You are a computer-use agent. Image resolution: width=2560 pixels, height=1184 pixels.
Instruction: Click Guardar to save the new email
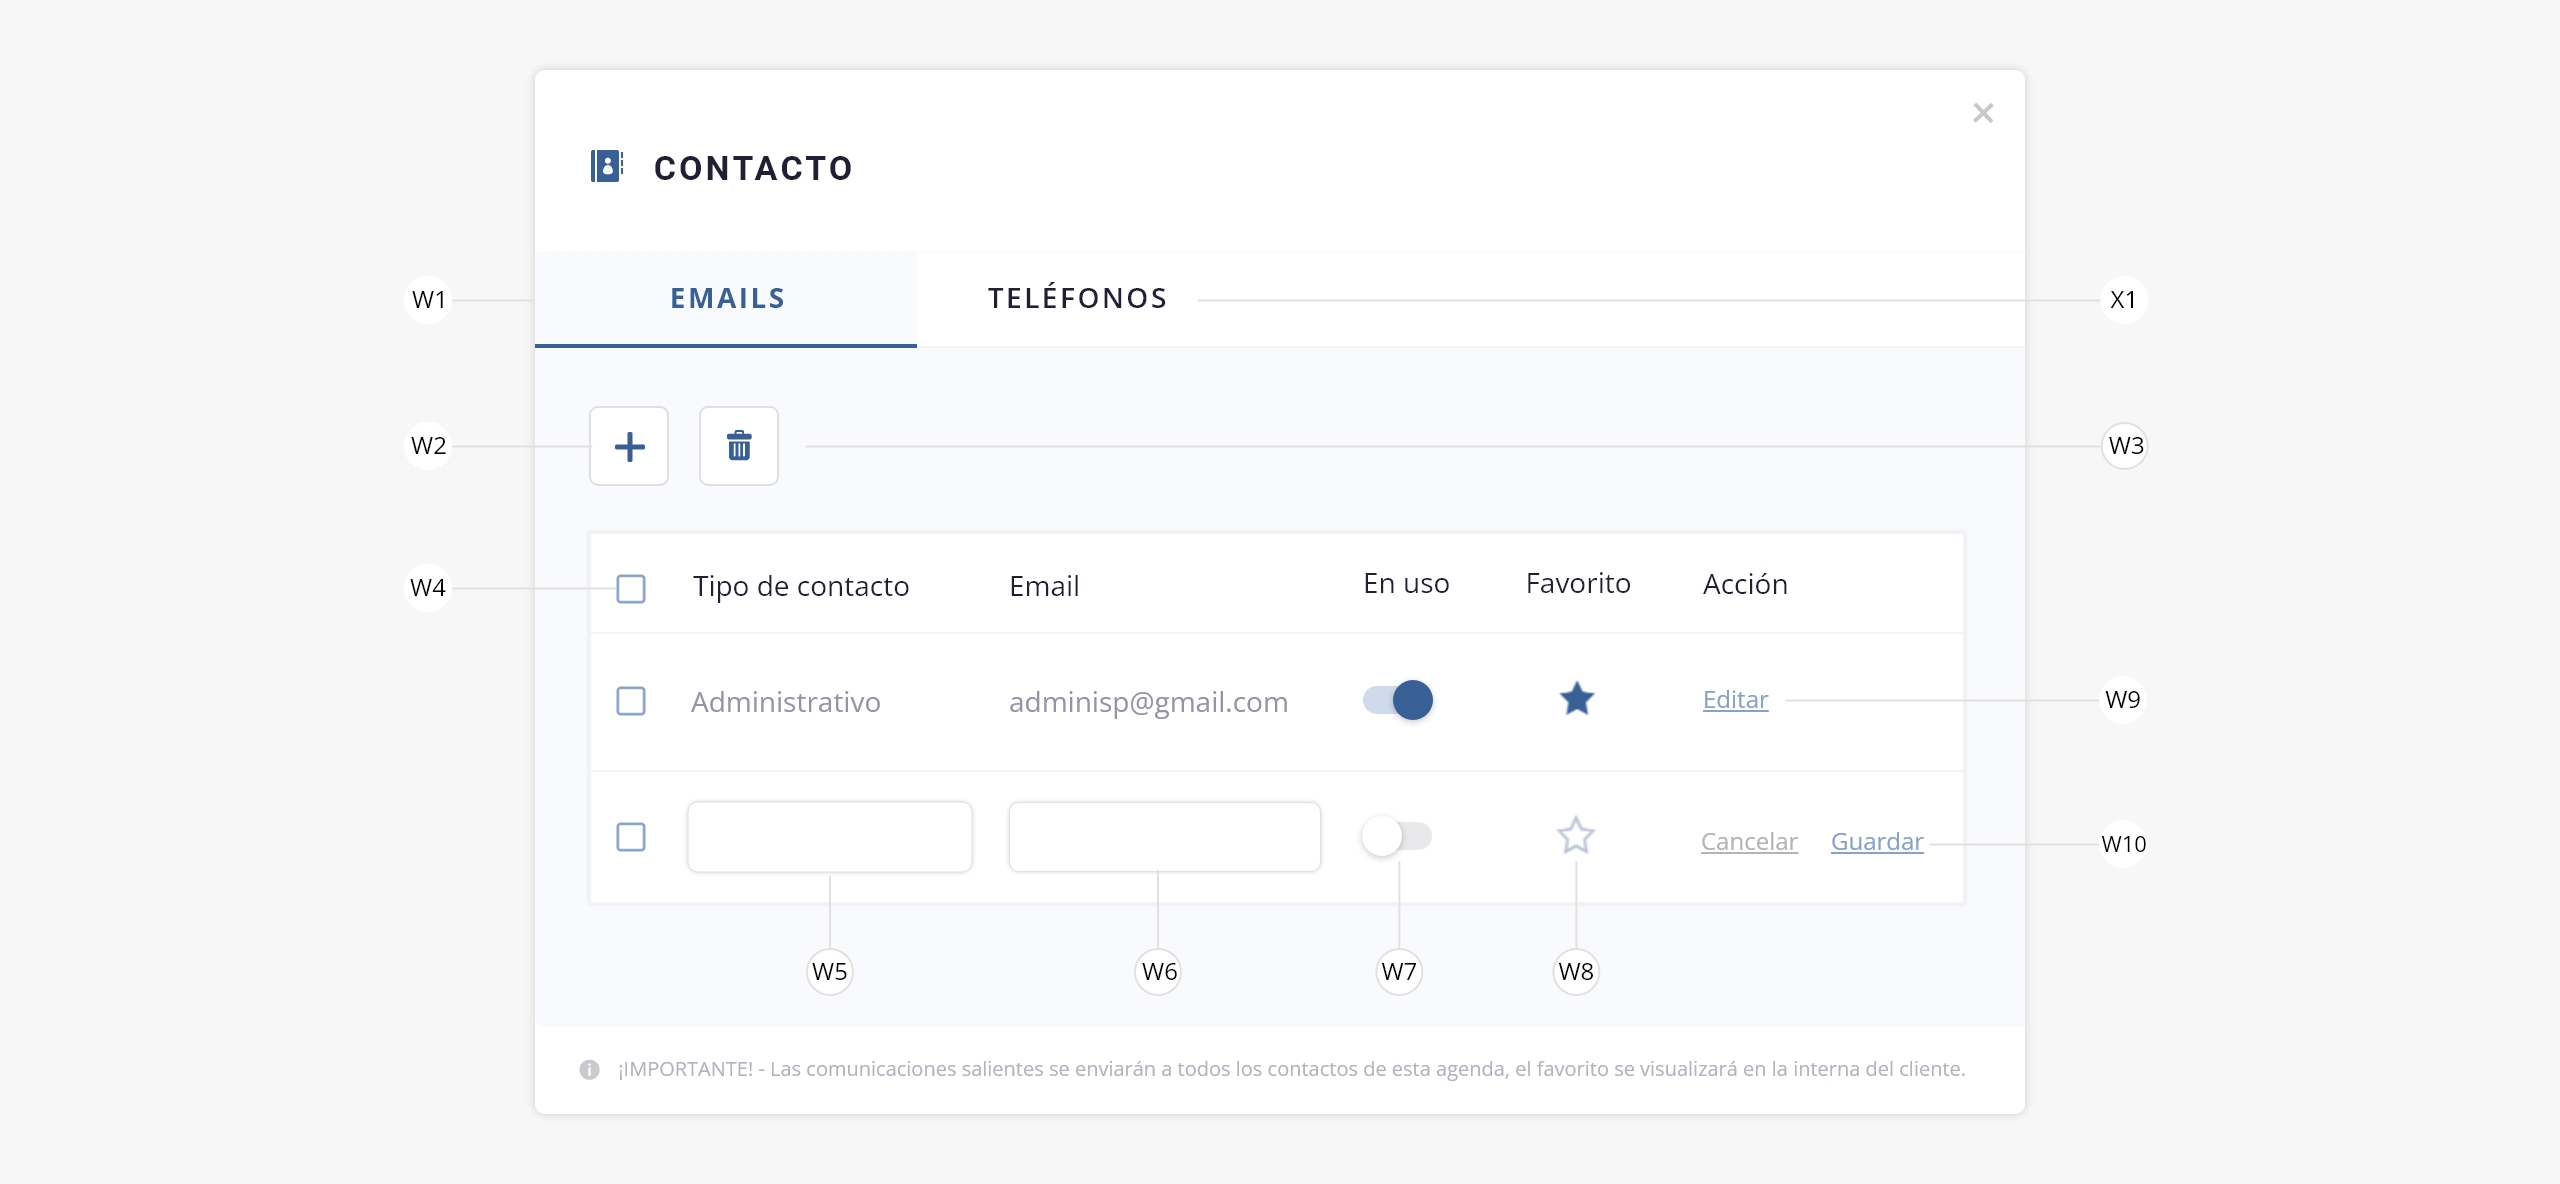1877,842
